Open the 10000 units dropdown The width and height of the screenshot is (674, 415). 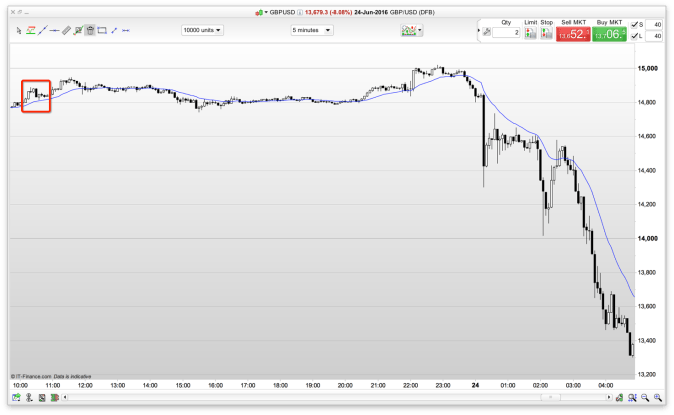(202, 30)
